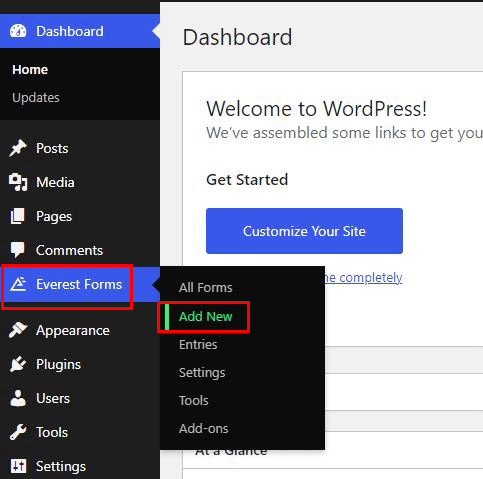Click the Dashboard gauge icon

click(x=18, y=31)
